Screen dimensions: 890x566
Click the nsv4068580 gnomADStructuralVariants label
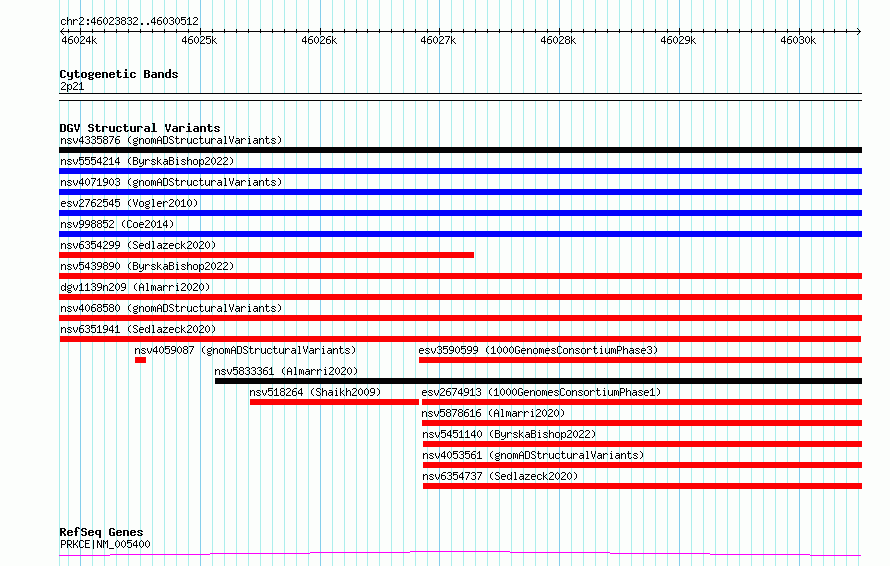pyautogui.click(x=171, y=308)
